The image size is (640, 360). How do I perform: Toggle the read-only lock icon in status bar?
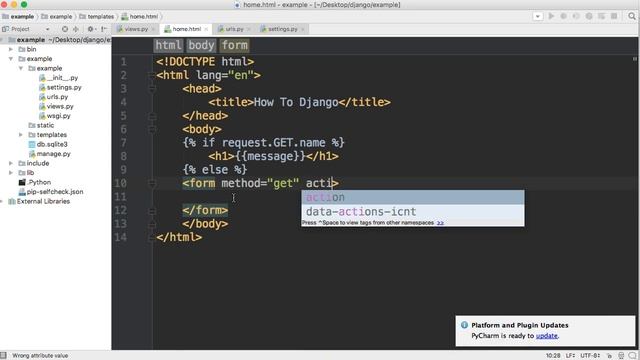coord(609,356)
